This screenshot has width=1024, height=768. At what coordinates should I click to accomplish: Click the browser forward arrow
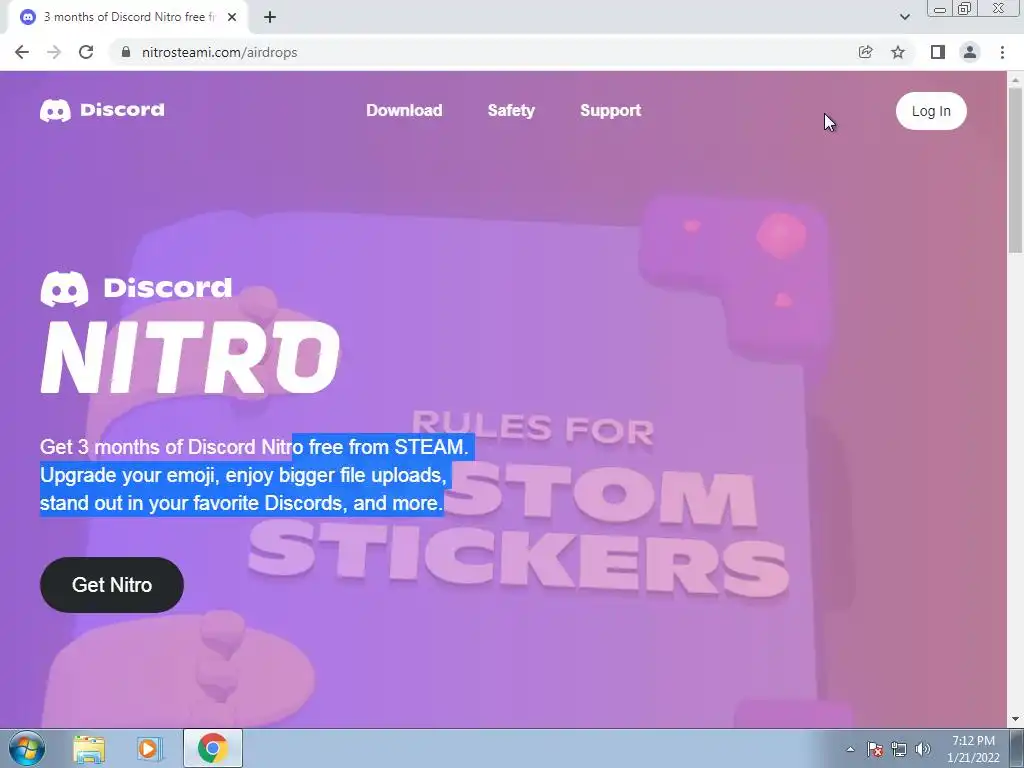pyautogui.click(x=54, y=52)
